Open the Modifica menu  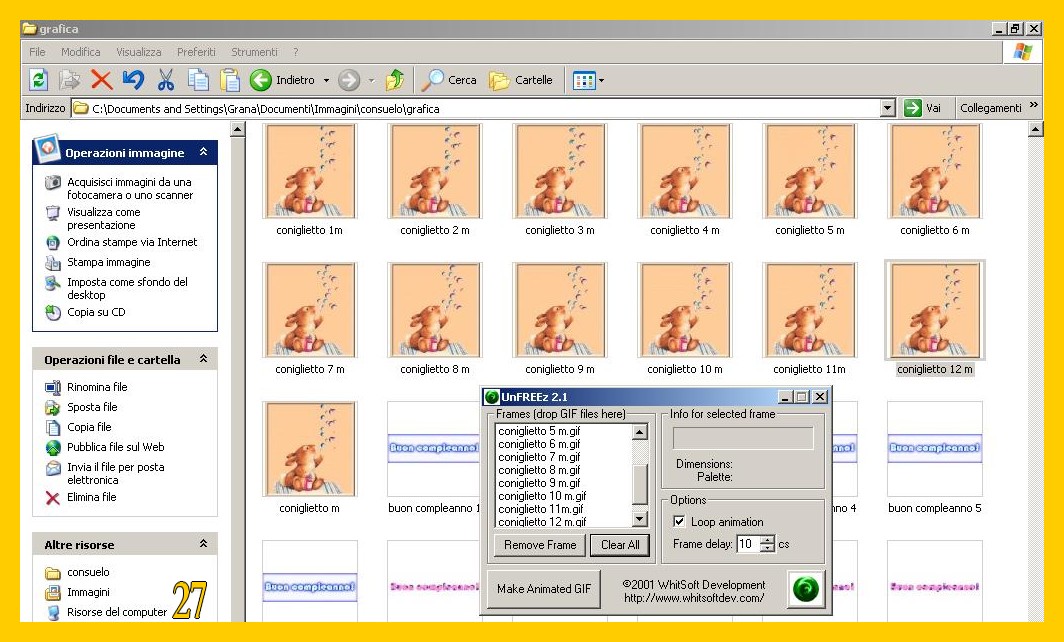(x=80, y=52)
